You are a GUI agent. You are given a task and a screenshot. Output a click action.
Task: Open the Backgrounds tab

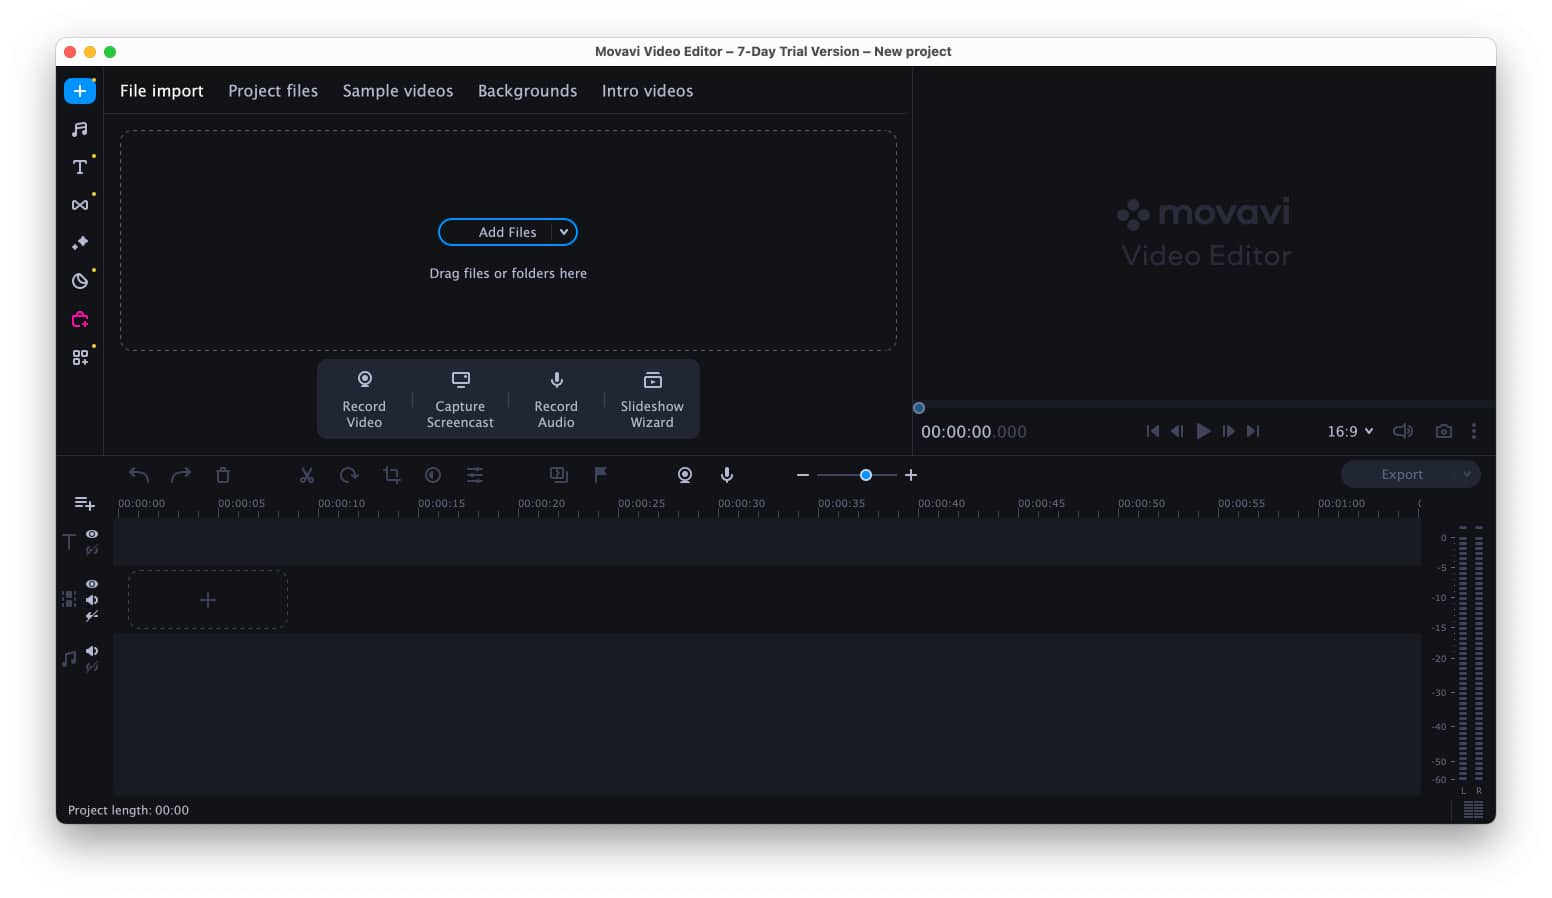(527, 91)
